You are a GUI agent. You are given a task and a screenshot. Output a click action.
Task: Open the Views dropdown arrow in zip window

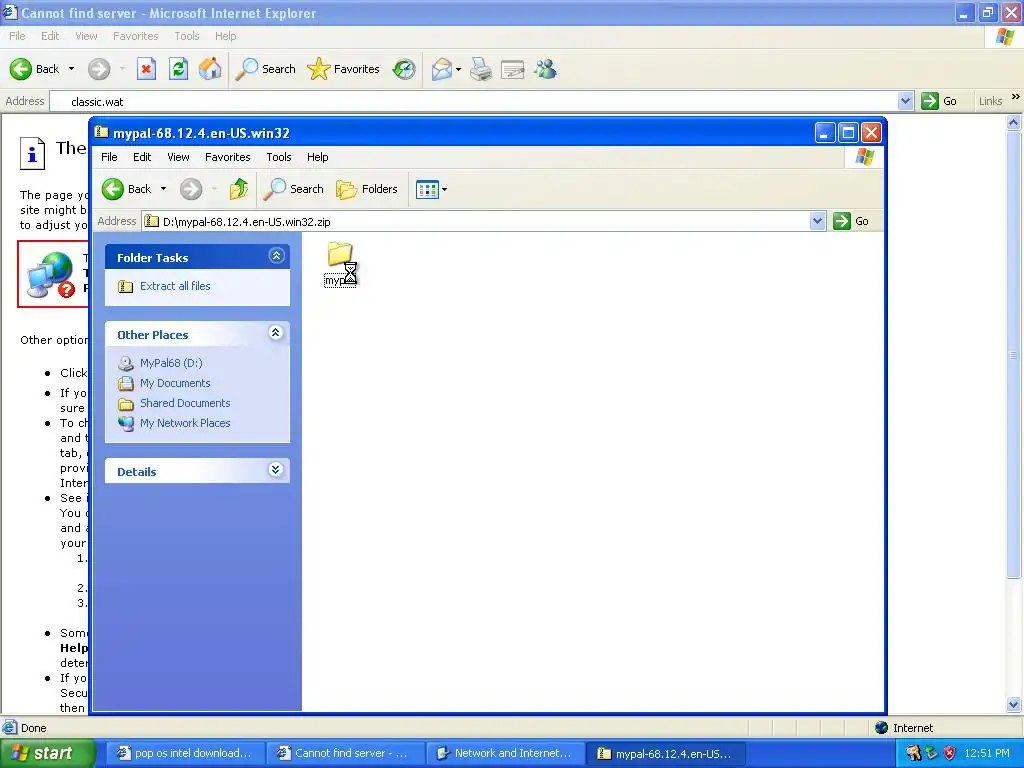tap(445, 189)
